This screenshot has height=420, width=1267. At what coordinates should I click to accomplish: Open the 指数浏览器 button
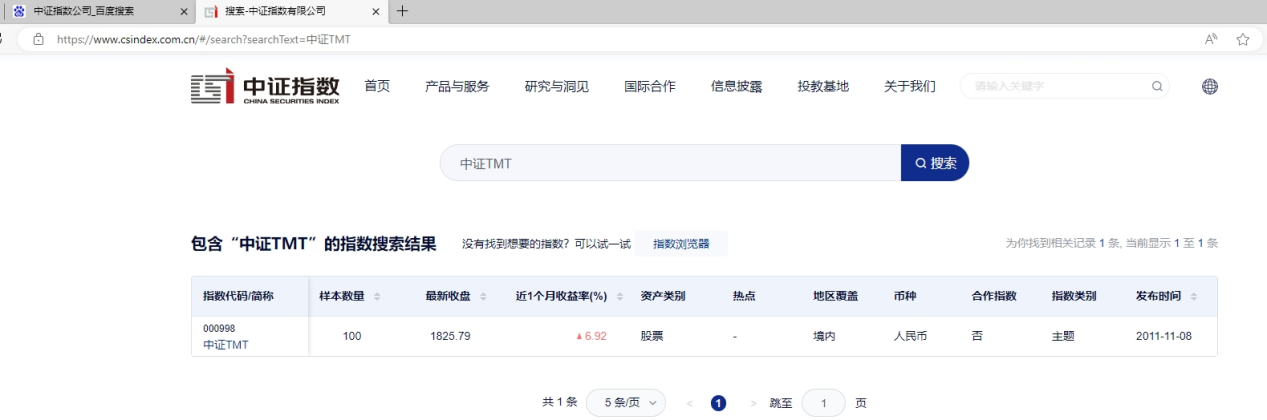click(x=681, y=244)
